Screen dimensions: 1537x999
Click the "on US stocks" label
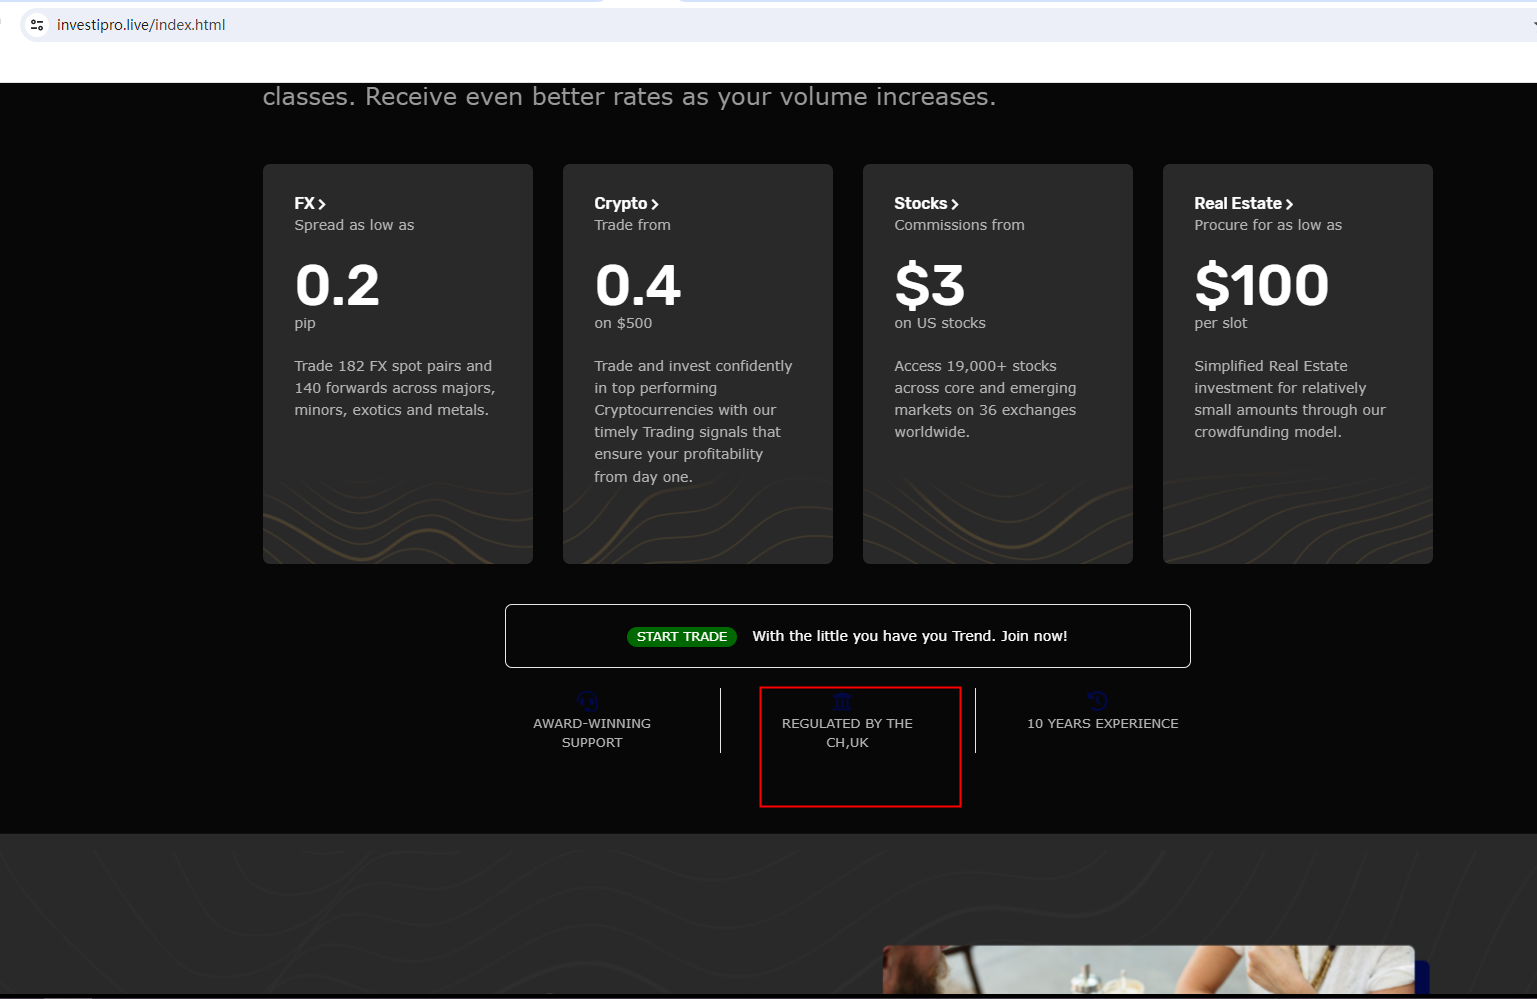click(x=940, y=323)
